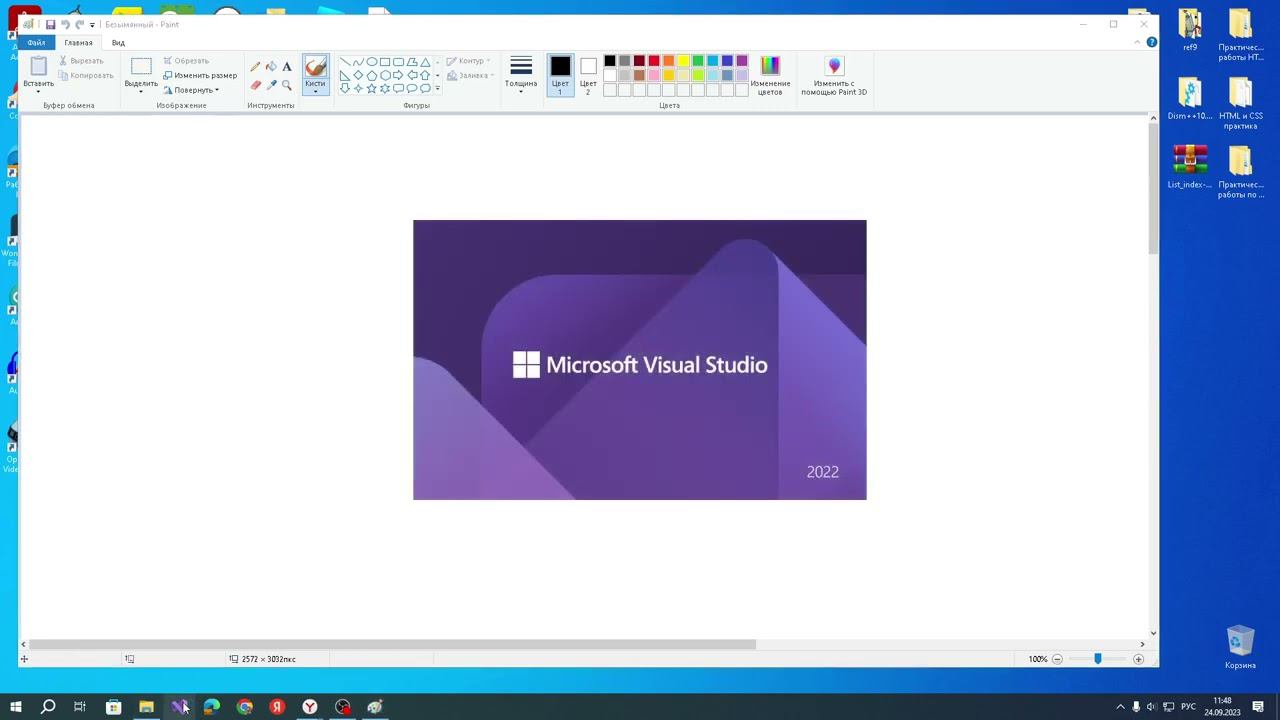The image size is (1280, 720).
Task: Click the Edit with Paint 3D icon
Action: (834, 66)
